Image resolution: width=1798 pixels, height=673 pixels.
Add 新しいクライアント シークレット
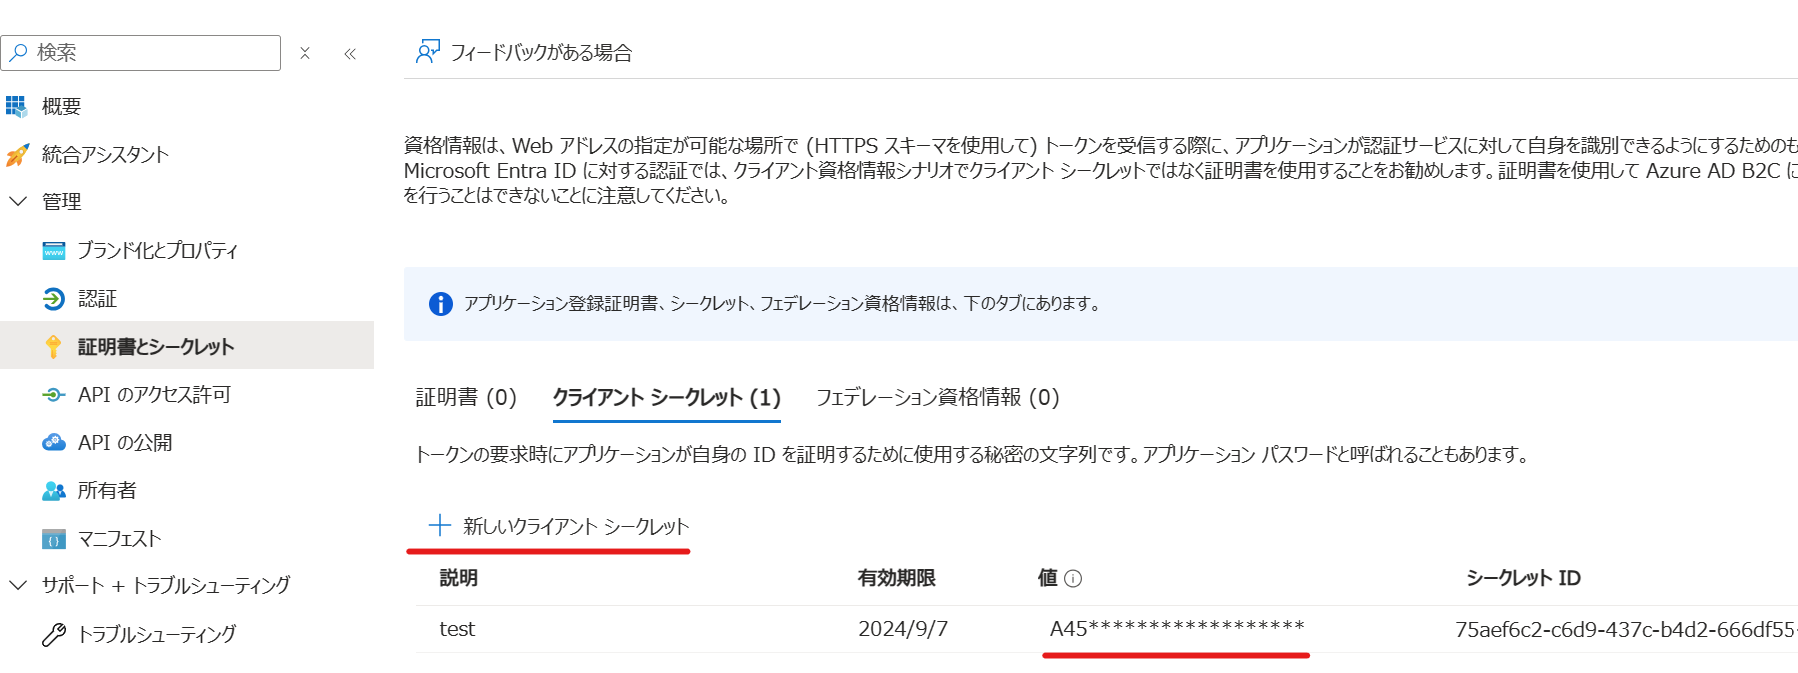559,526
